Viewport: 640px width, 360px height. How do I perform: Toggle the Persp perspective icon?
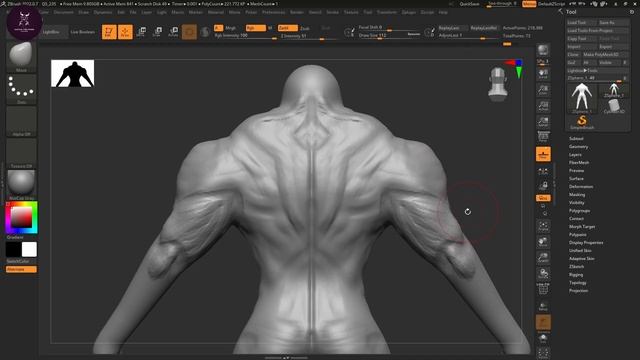(x=543, y=137)
